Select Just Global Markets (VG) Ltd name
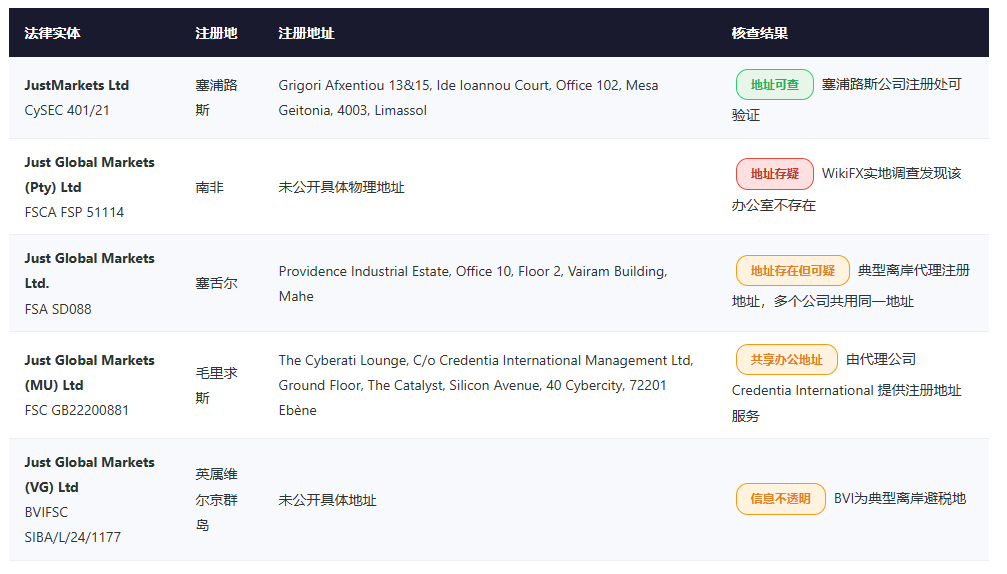This screenshot has width=1007, height=574. (x=89, y=474)
